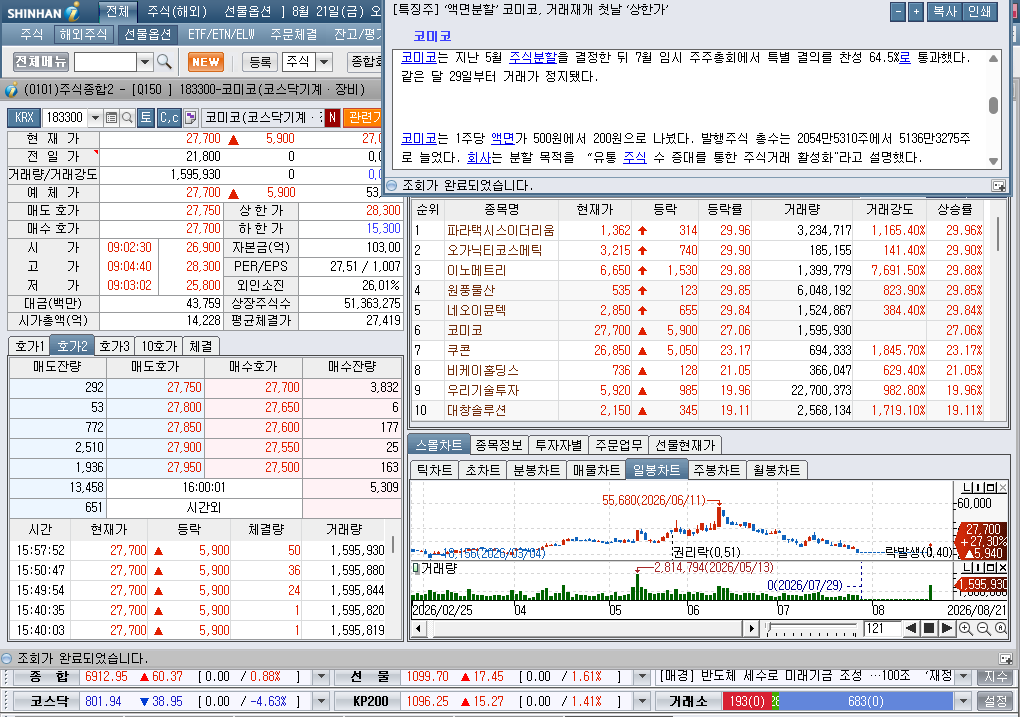Open the 선물 ticker dropdown
This screenshot has height=717, width=1020.
(x=642, y=677)
